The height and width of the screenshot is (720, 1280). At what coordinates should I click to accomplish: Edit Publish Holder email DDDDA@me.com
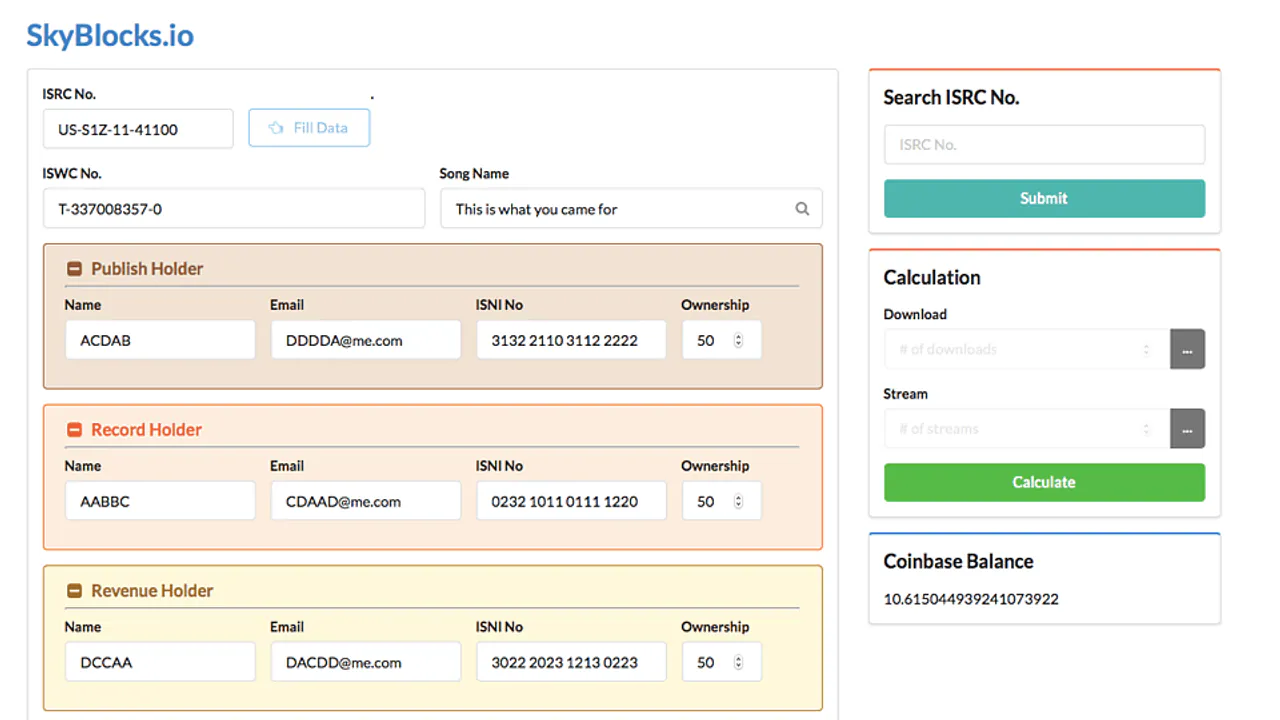366,340
